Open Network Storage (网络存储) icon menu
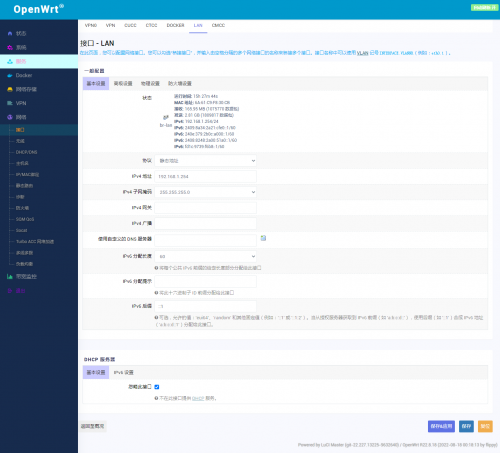Screen dimensions: 500x453 (10, 89)
